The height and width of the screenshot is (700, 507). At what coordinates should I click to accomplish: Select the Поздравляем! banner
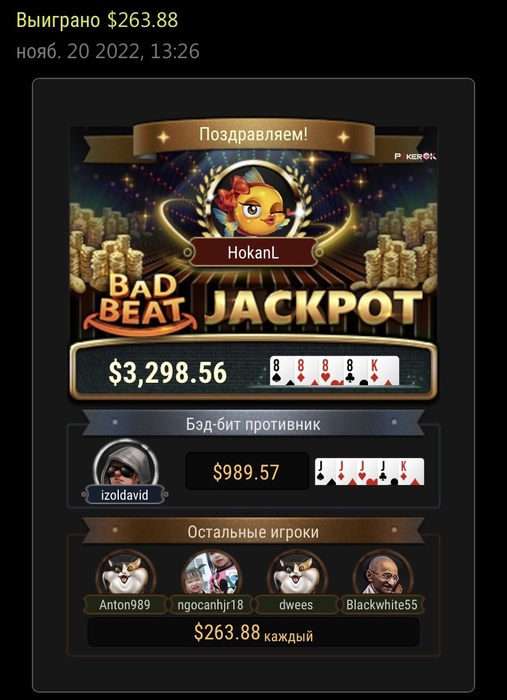pyautogui.click(x=253, y=135)
